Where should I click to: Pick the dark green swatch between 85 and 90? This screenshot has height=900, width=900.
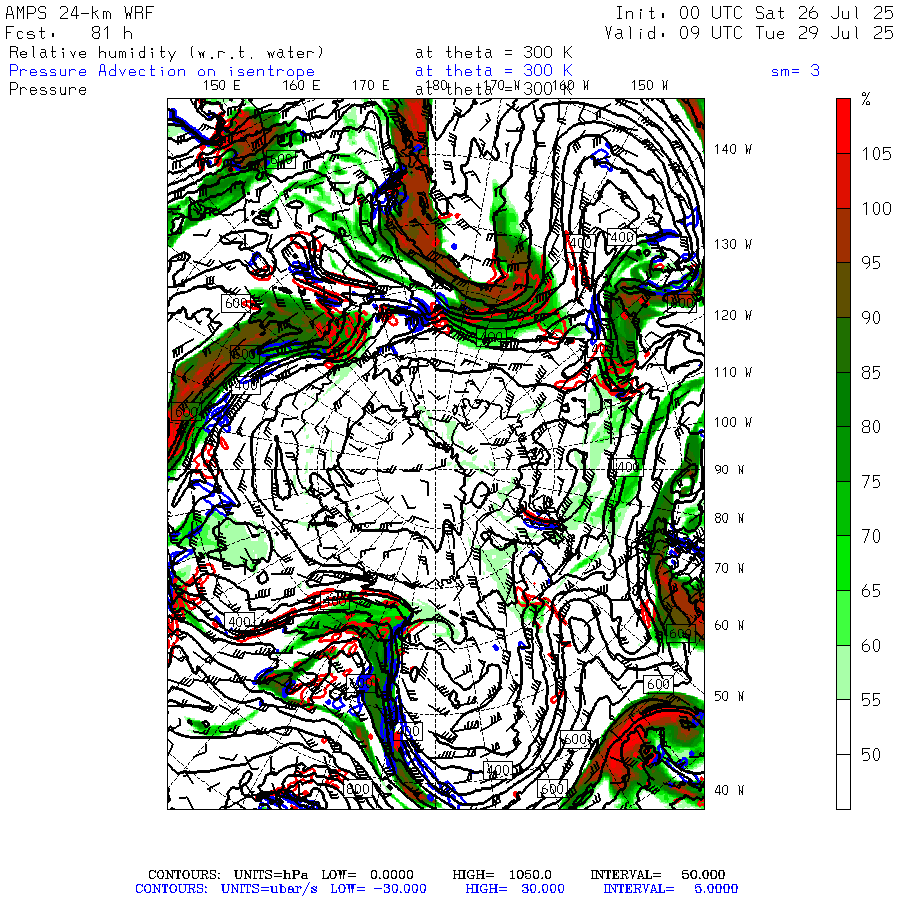pos(843,344)
